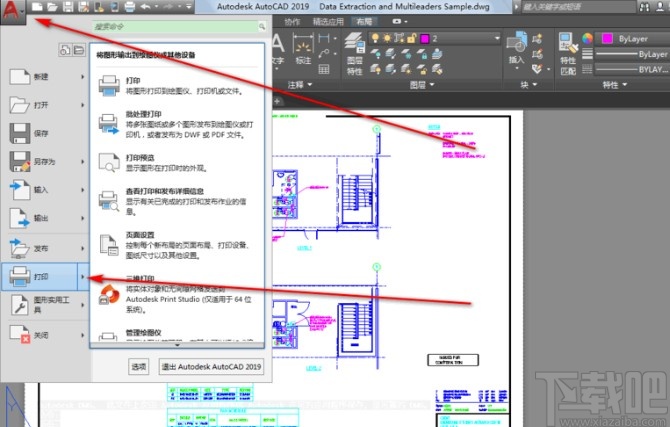Click the Save As icon in quick access toolbar
The height and width of the screenshot is (427, 670).
pyautogui.click(x=83, y=6)
